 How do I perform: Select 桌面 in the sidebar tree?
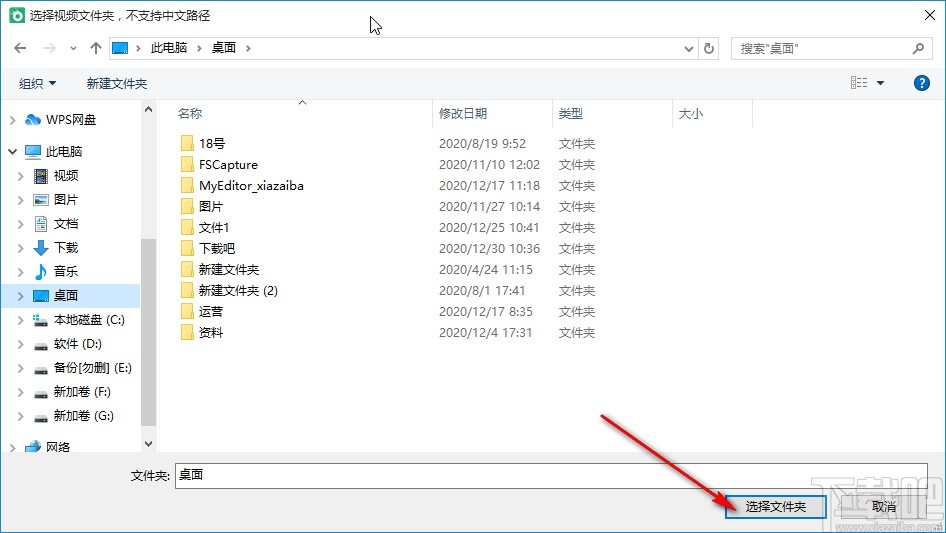tap(66, 296)
